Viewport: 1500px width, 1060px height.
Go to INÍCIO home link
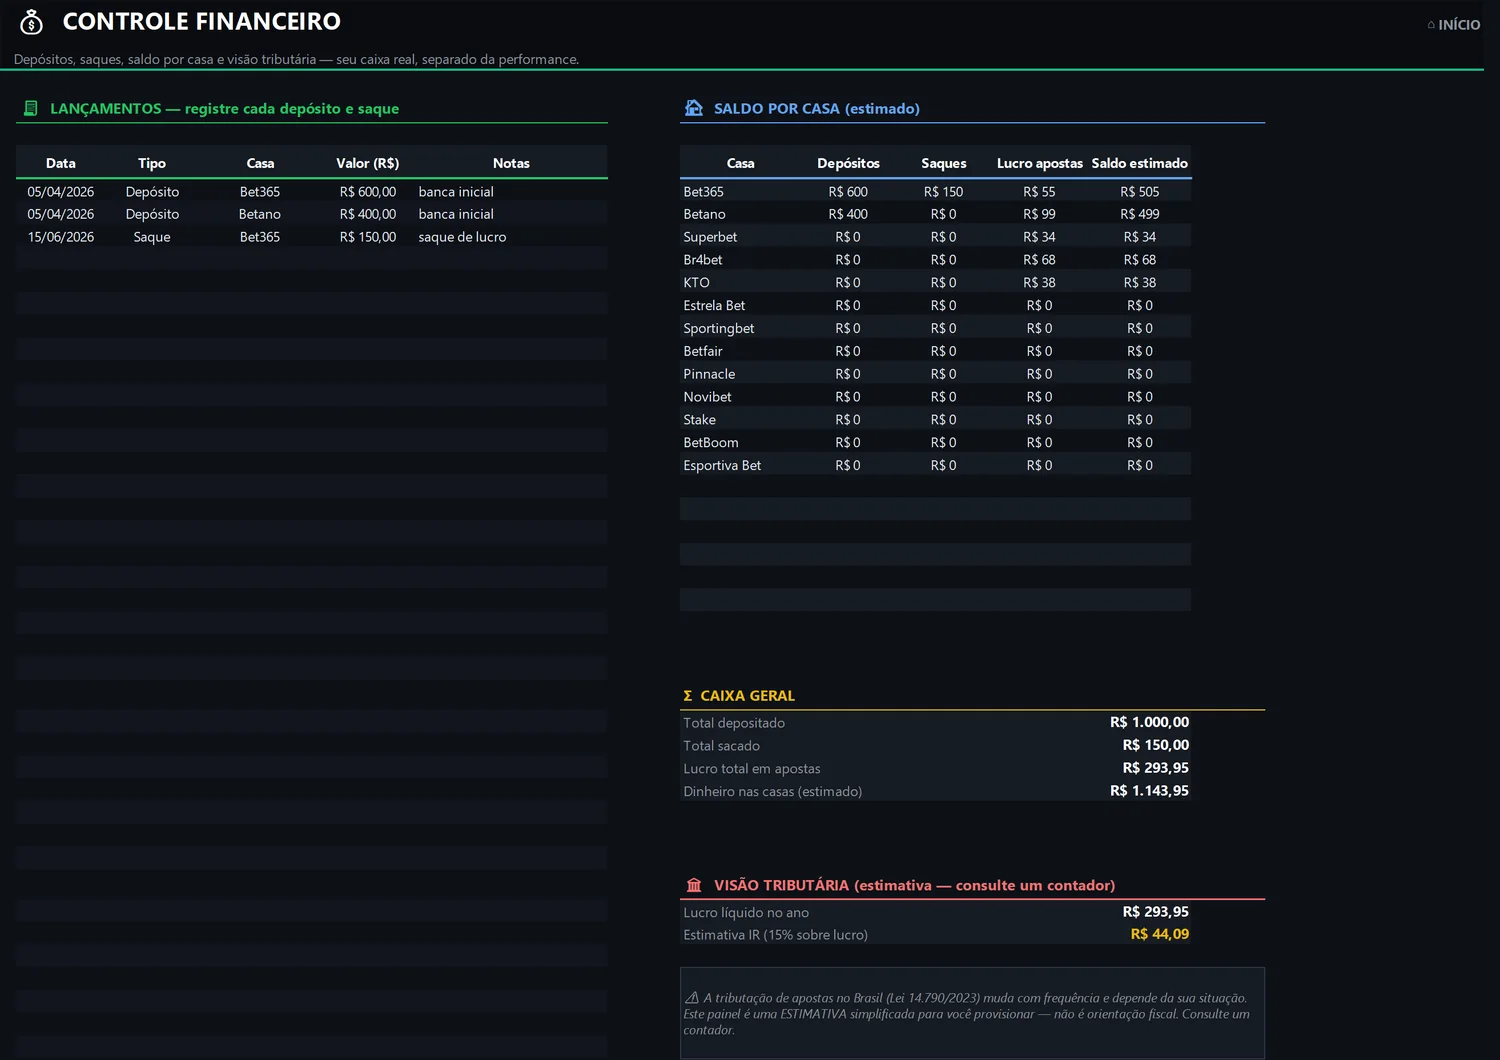pyautogui.click(x=1454, y=25)
